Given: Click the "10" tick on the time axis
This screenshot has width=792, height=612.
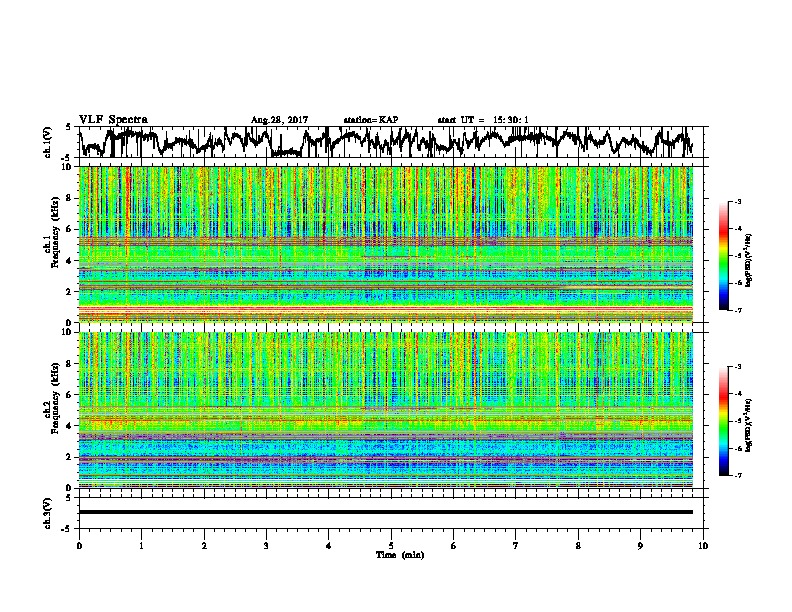Looking at the screenshot, I should (703, 546).
